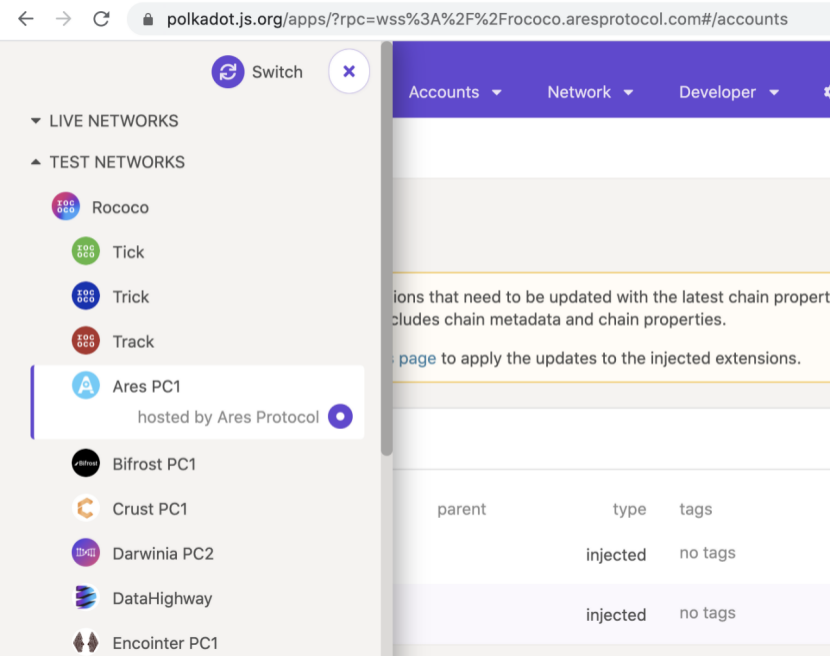Viewport: 832px width, 656px height.
Task: Click the 'type' column header
Action: coord(629,509)
